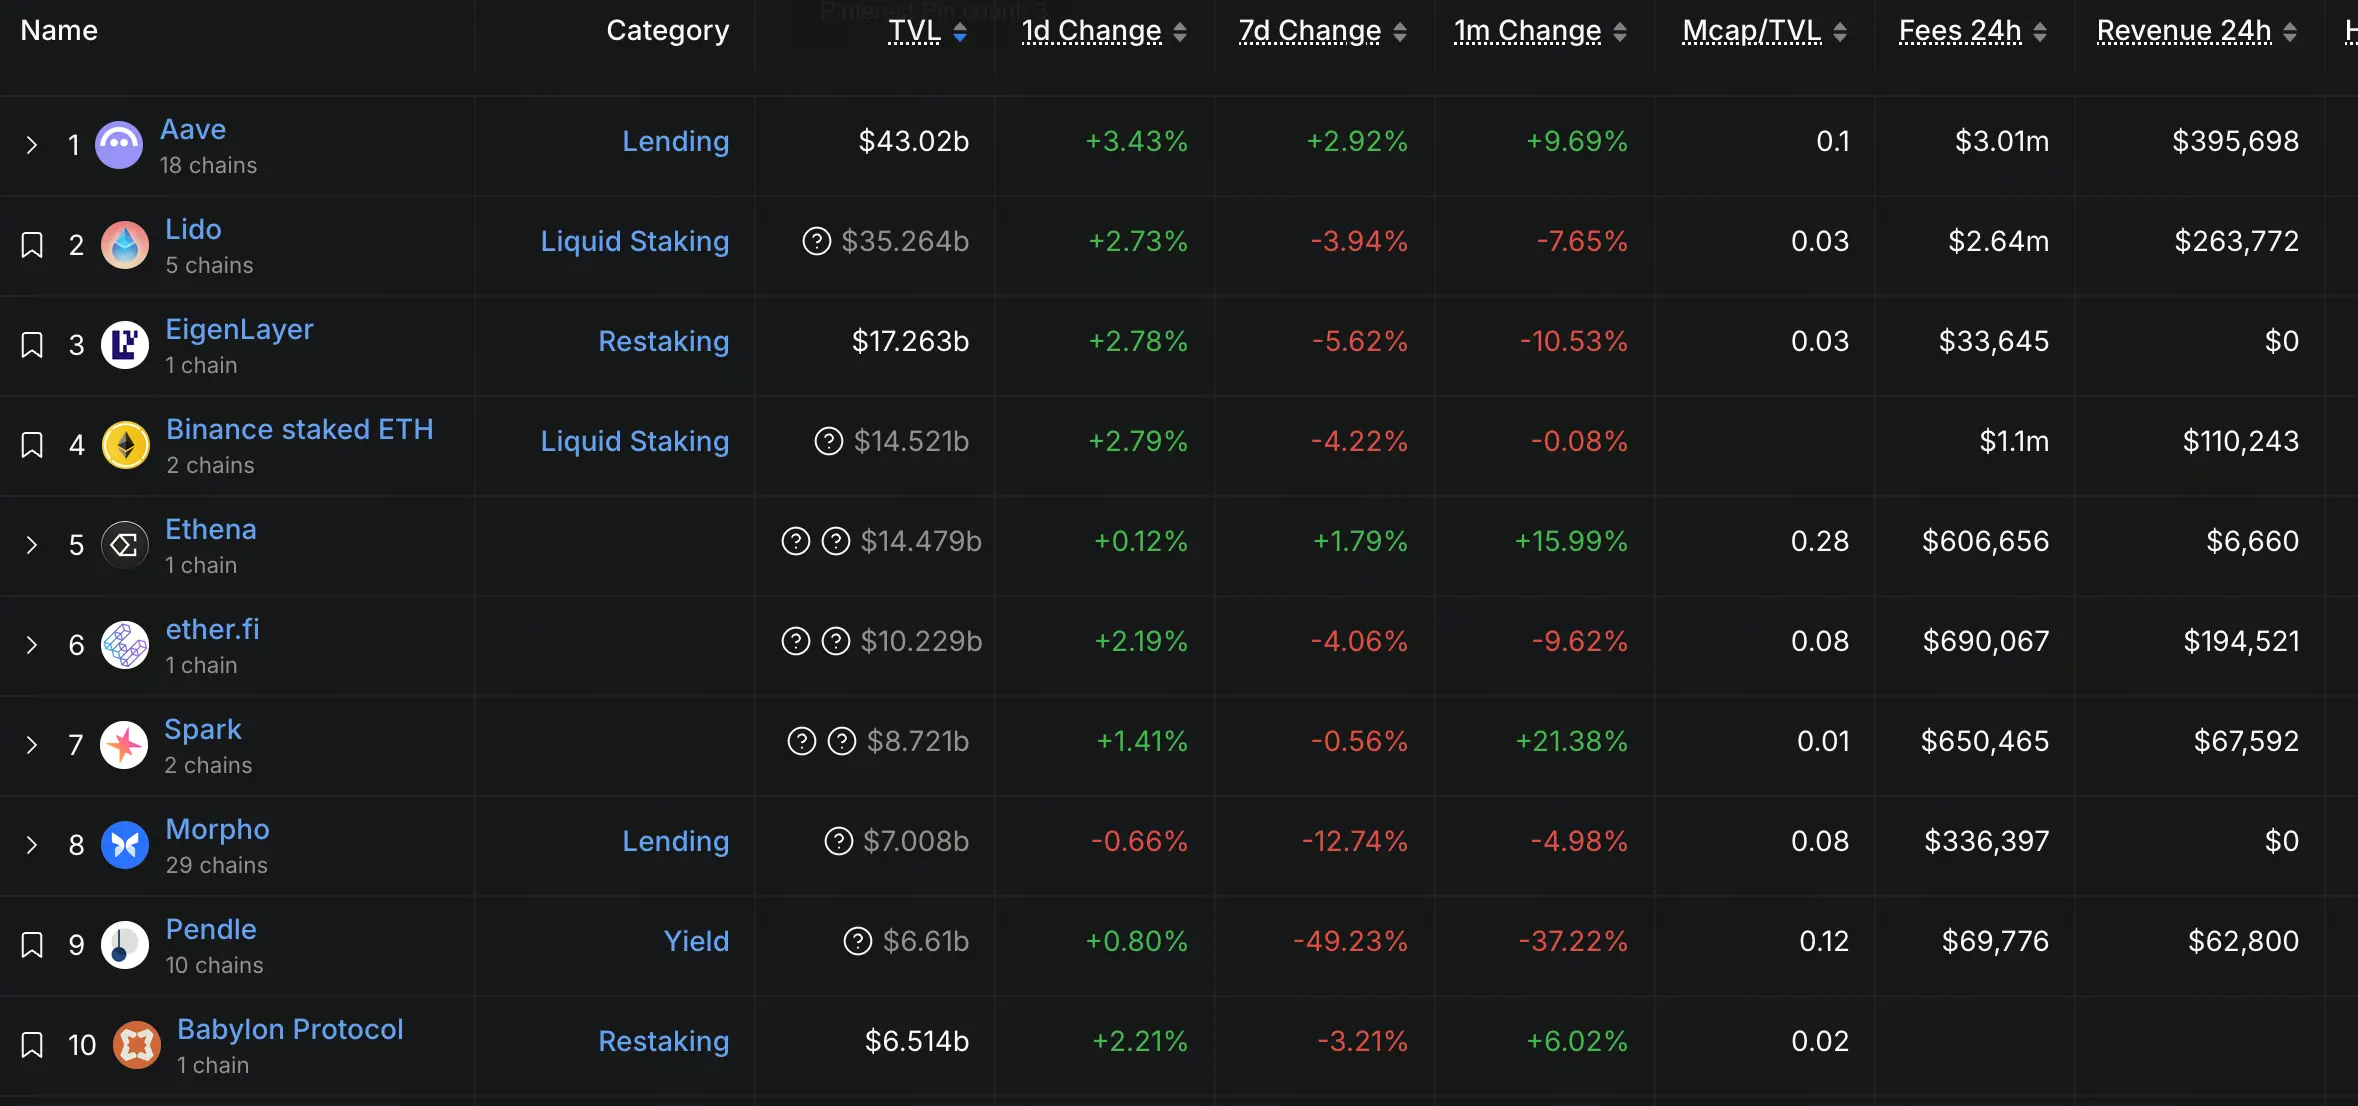Open the ether.fi protocol page
The height and width of the screenshot is (1106, 2358).
(x=212, y=630)
